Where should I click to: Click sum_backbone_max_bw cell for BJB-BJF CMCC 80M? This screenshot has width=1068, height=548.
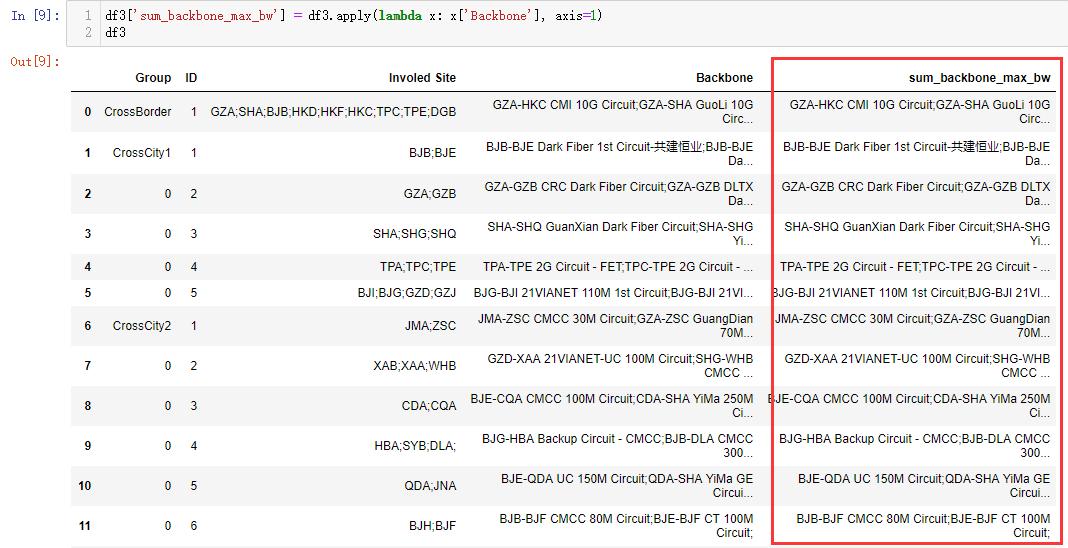(923, 526)
